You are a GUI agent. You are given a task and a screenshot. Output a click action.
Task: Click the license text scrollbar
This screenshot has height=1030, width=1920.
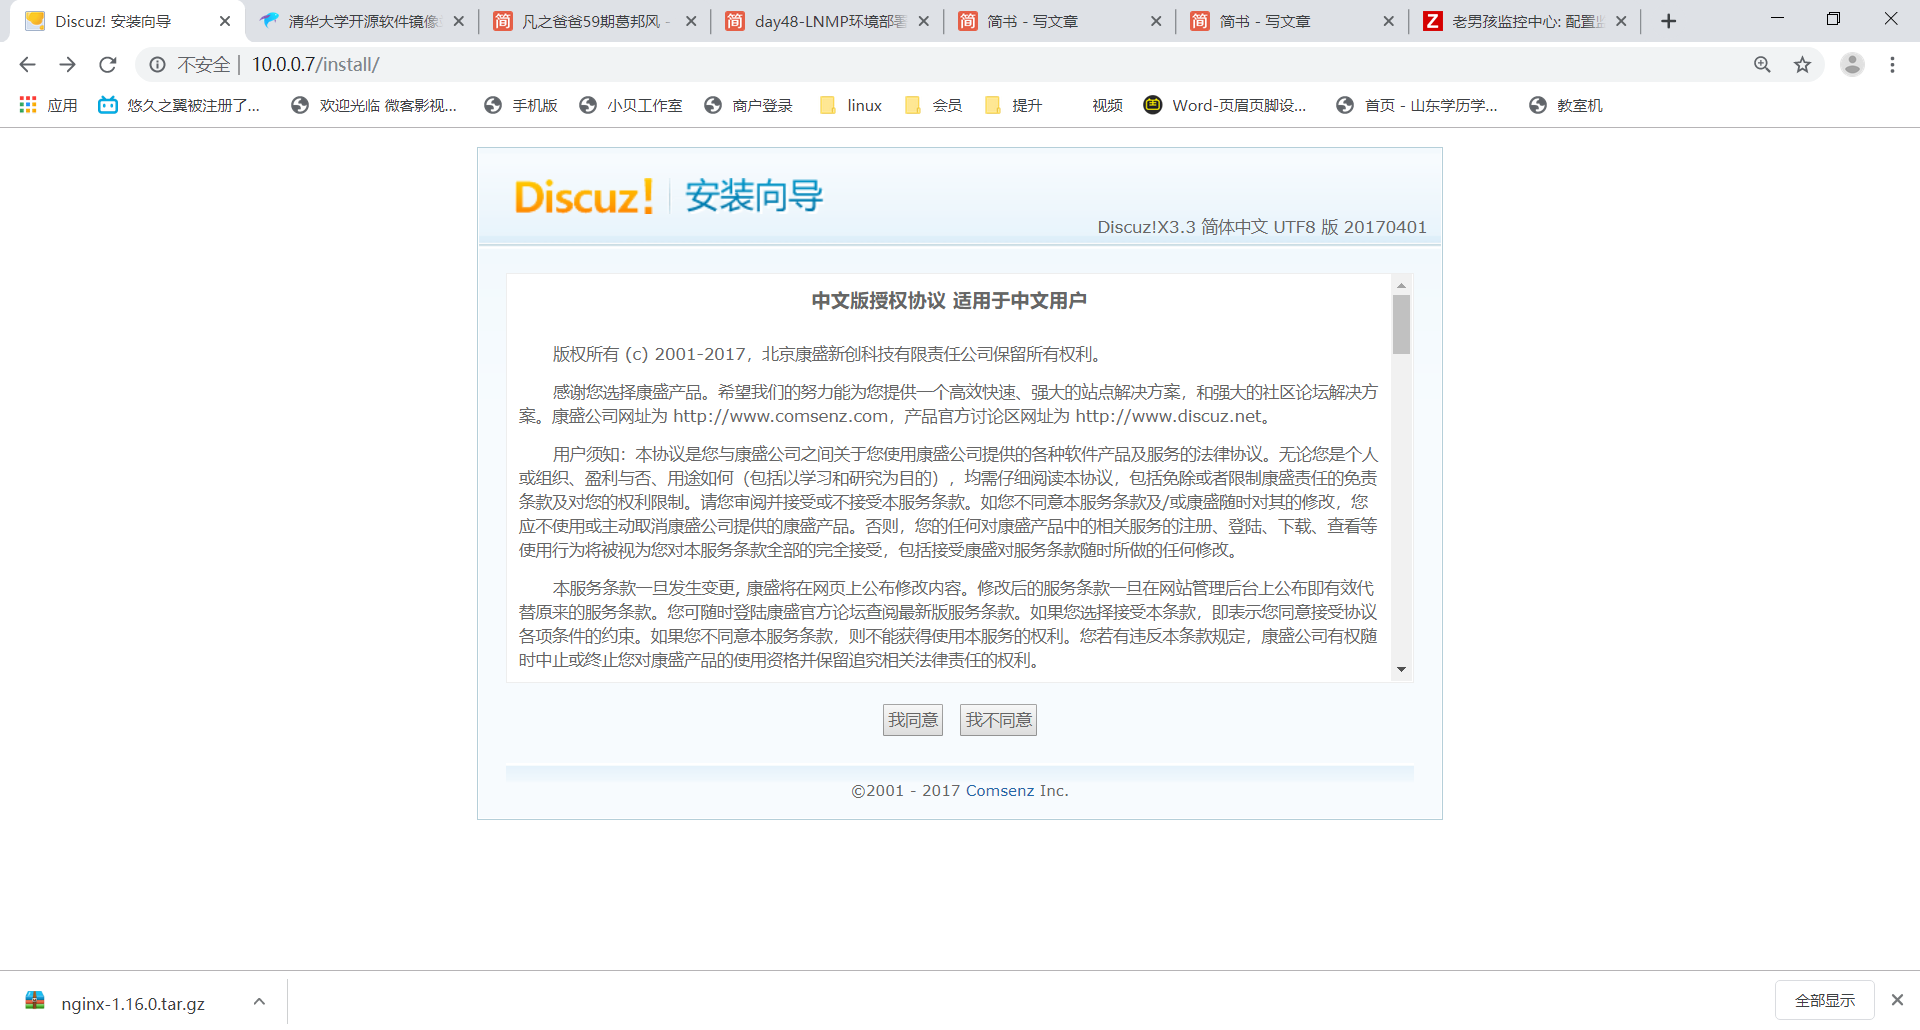(1402, 323)
